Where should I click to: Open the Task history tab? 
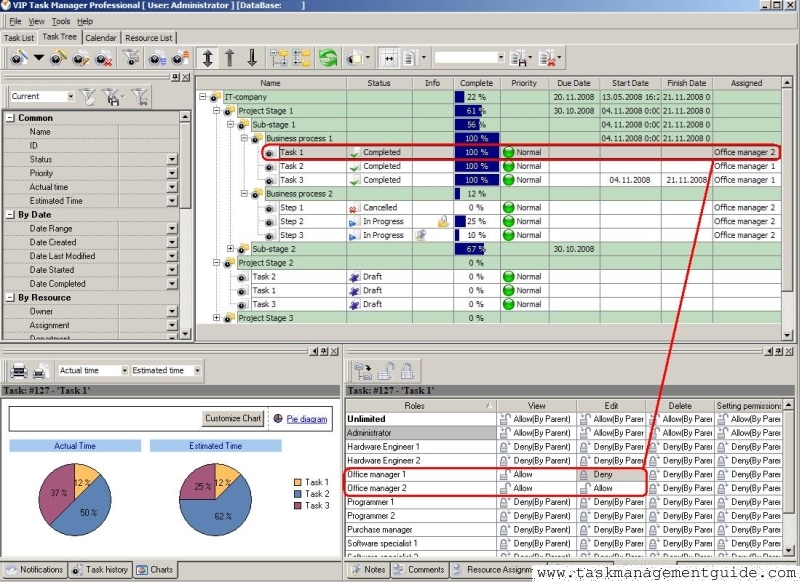101,570
